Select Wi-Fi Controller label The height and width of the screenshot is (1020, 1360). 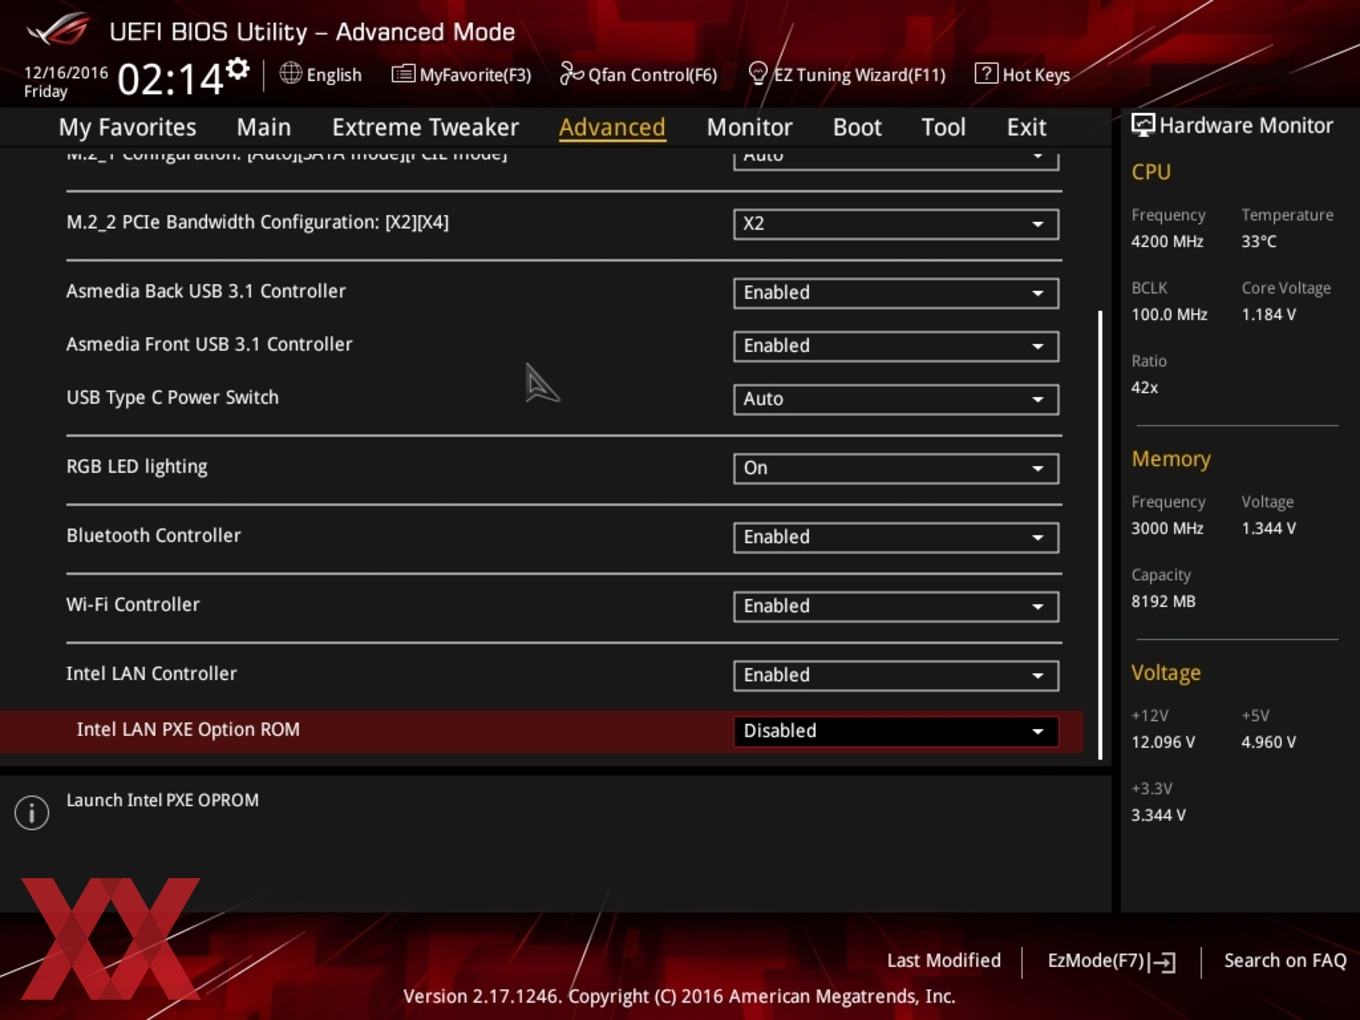coord(133,604)
